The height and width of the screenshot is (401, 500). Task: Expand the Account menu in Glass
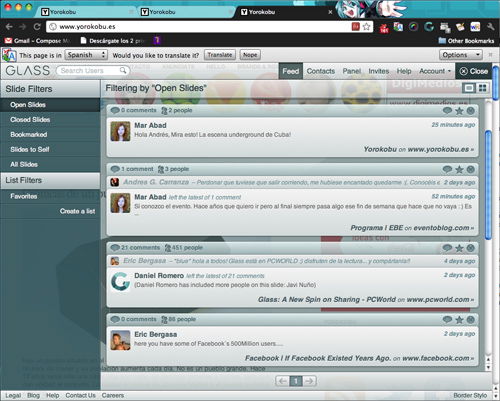click(435, 71)
